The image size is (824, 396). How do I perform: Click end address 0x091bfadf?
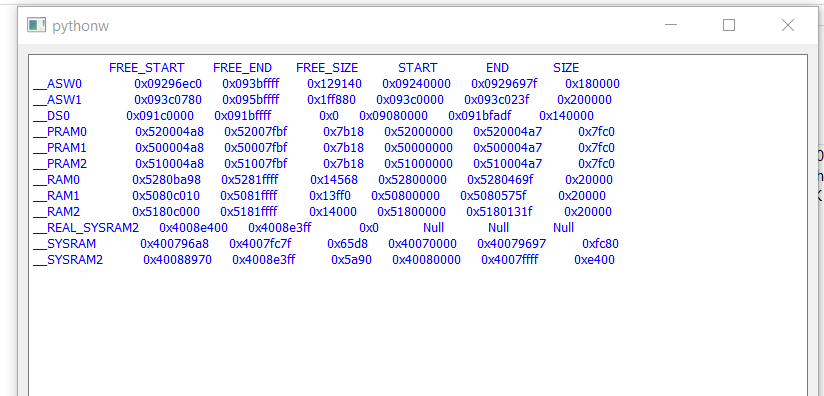click(x=480, y=116)
